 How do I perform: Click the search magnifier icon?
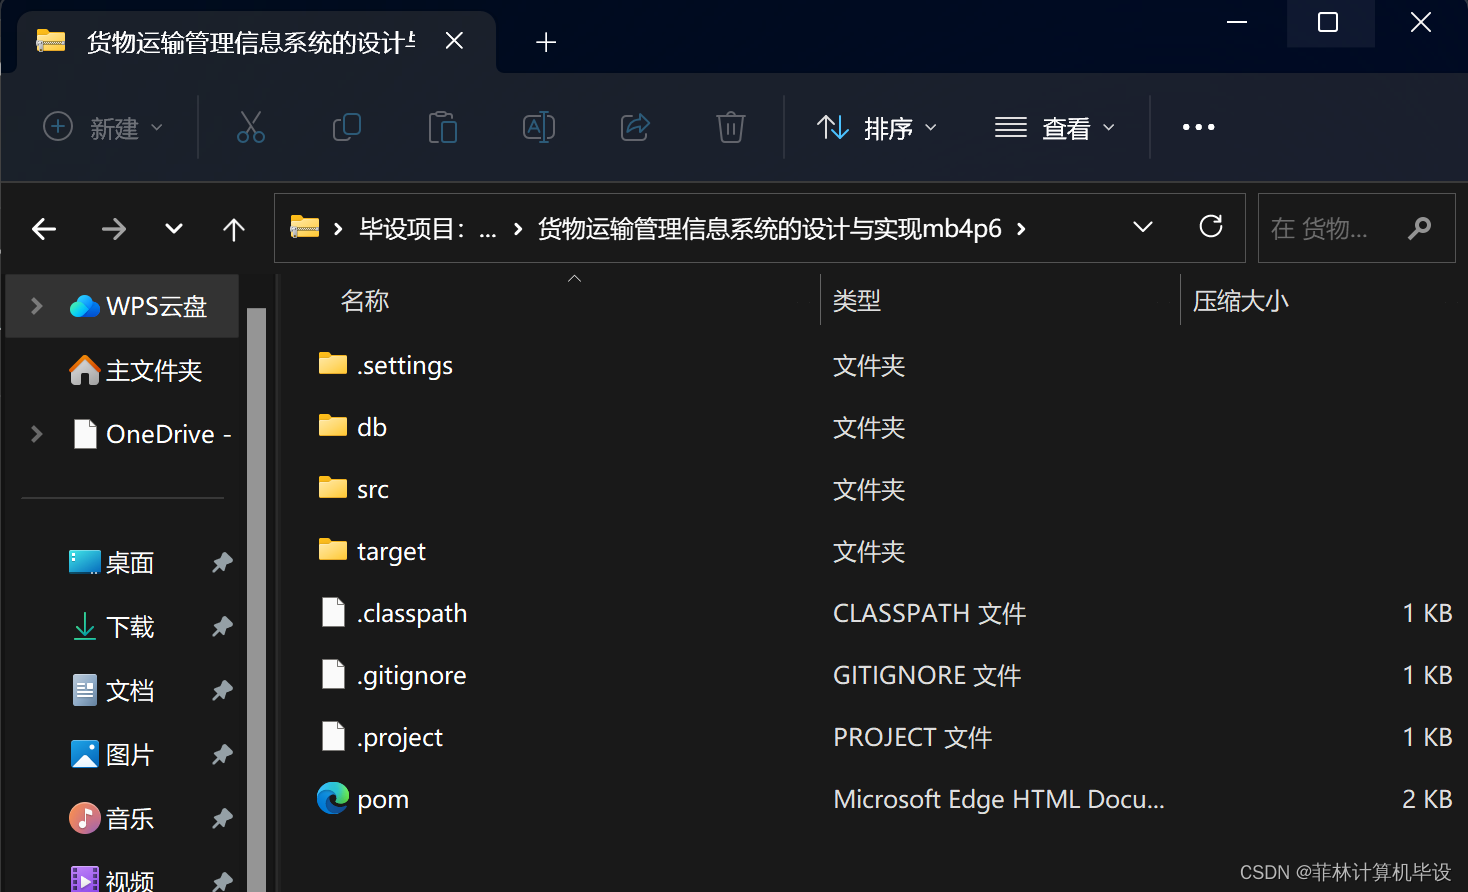(x=1419, y=229)
